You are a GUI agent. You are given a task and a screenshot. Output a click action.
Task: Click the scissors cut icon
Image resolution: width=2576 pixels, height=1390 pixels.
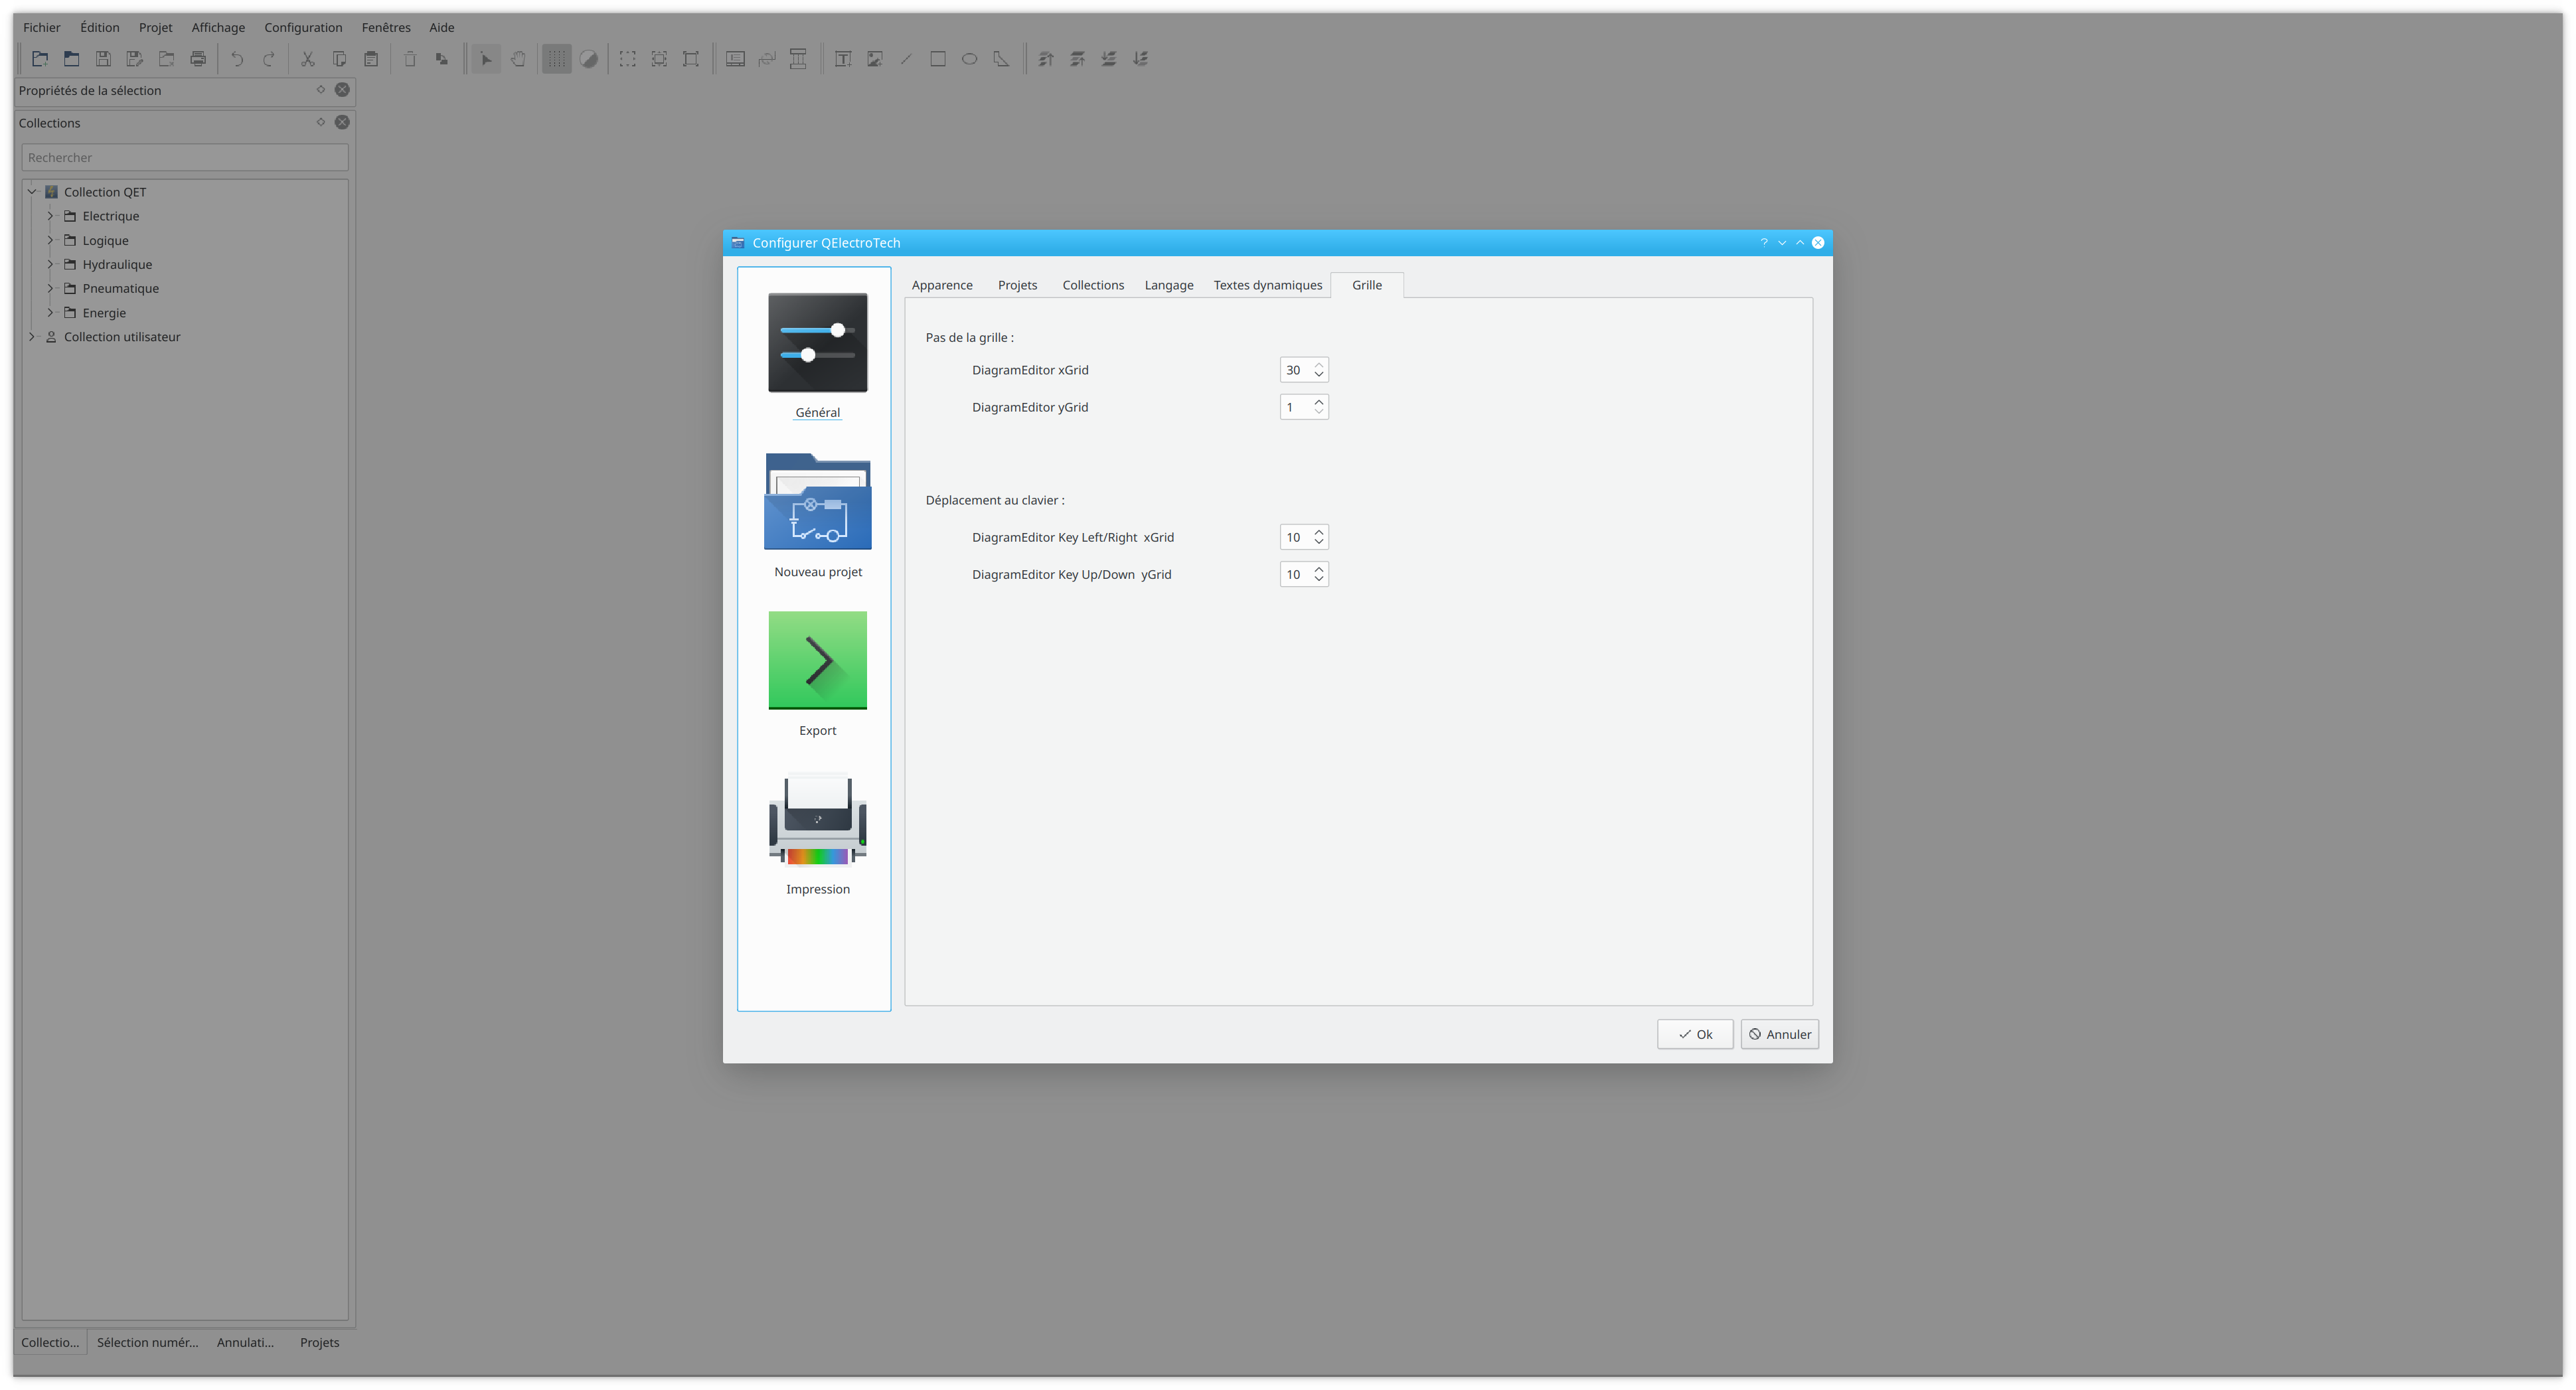click(x=308, y=59)
